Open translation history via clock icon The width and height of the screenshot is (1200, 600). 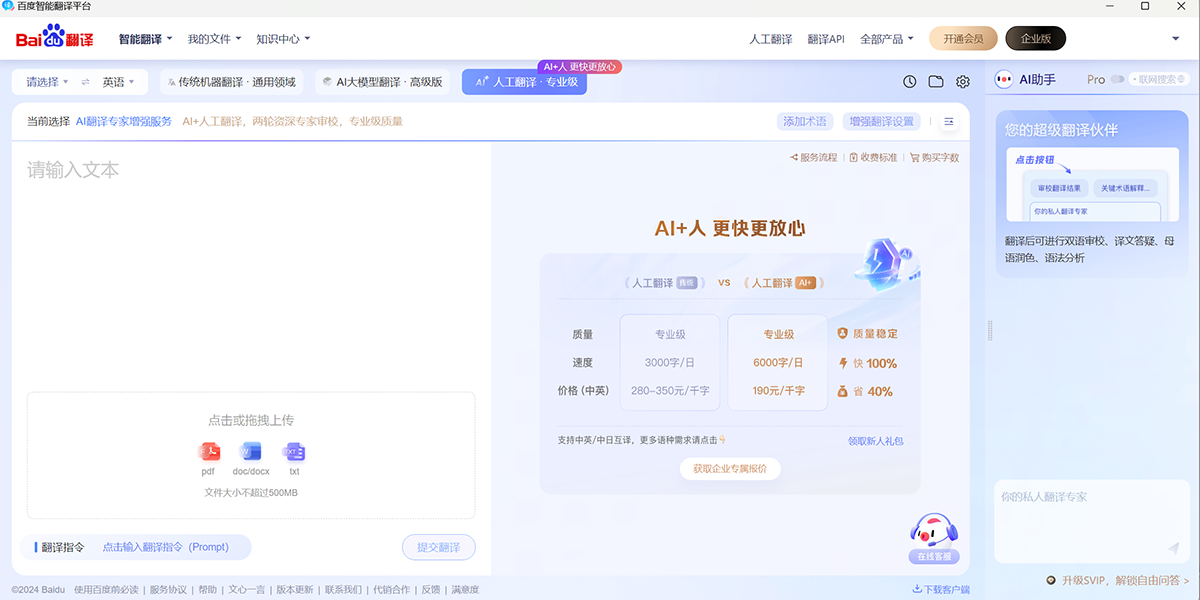pos(908,81)
